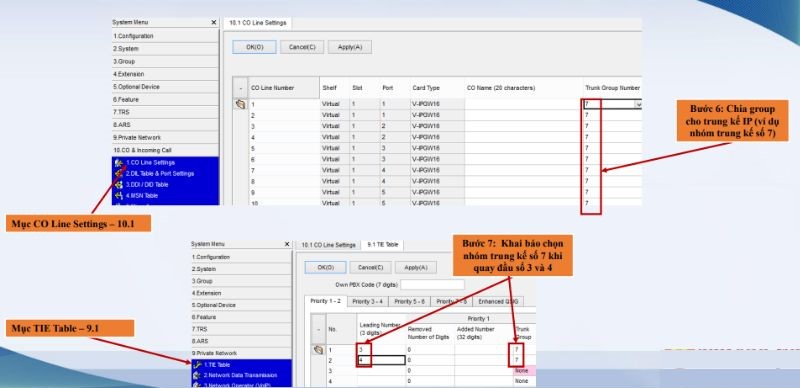This screenshot has width=800, height=388.
Task: Expand Trunk Group Number dropdown for line 1
Action: pos(638,104)
